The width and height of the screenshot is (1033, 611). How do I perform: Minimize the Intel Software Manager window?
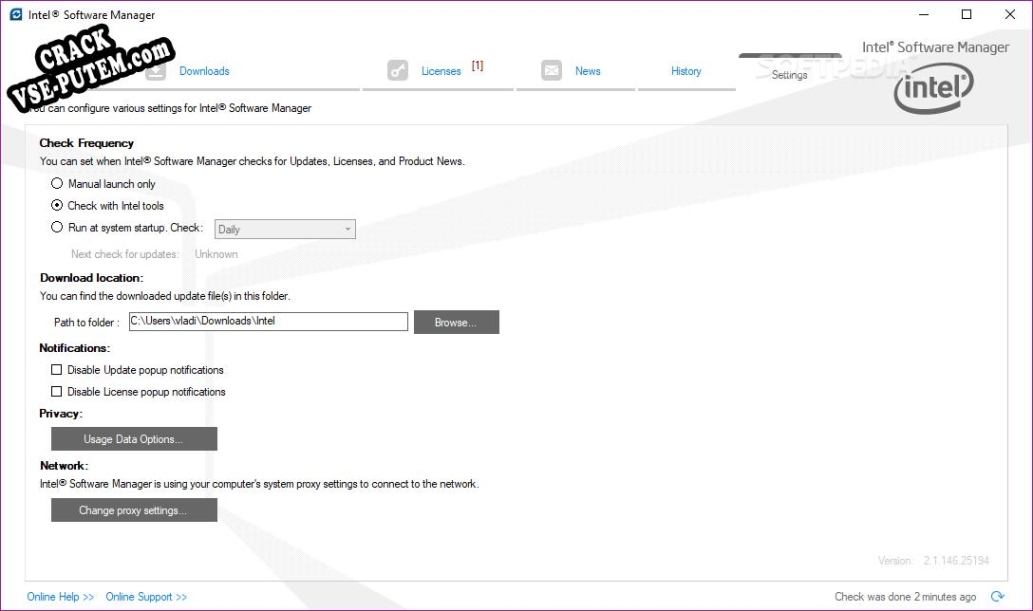pyautogui.click(x=924, y=15)
